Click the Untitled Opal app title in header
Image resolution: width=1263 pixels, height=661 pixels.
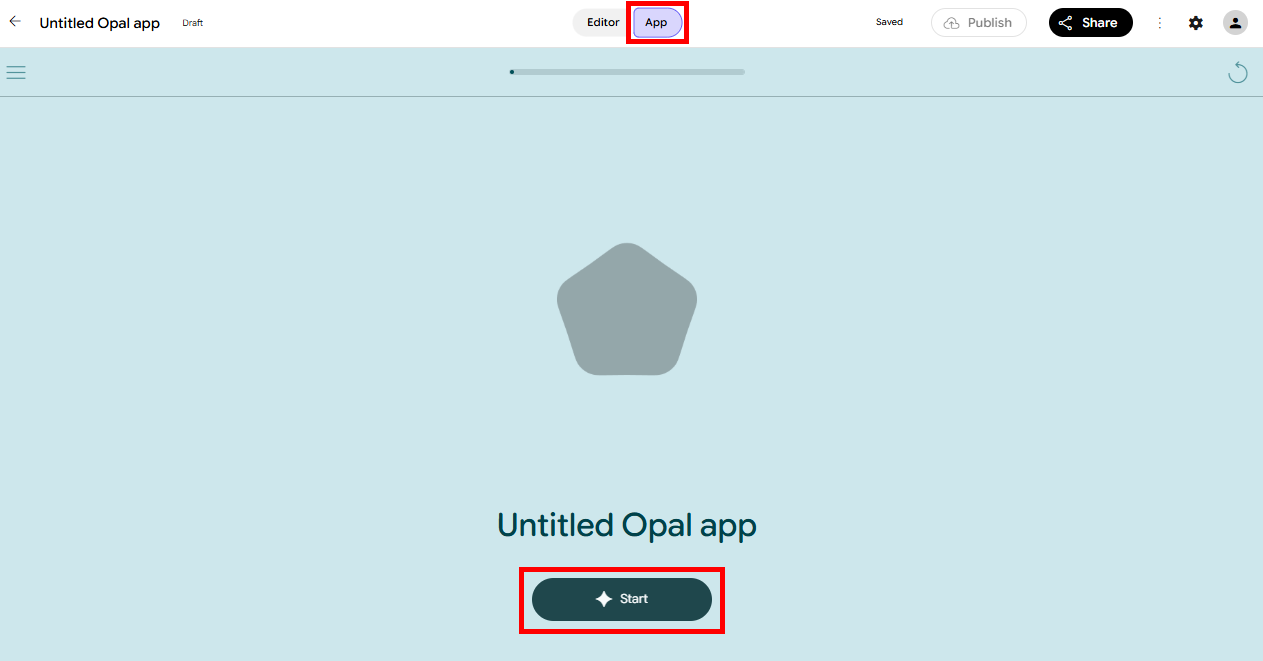[100, 23]
